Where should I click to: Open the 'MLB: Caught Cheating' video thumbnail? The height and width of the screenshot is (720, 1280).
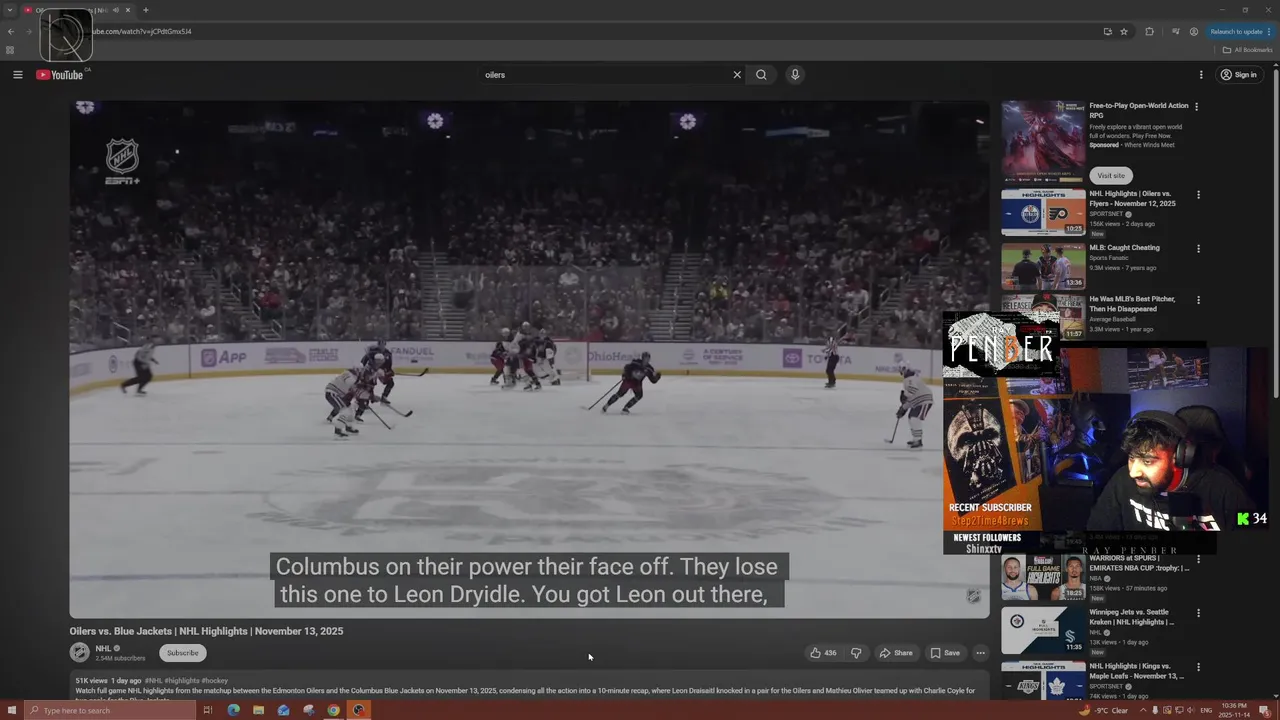(1043, 265)
